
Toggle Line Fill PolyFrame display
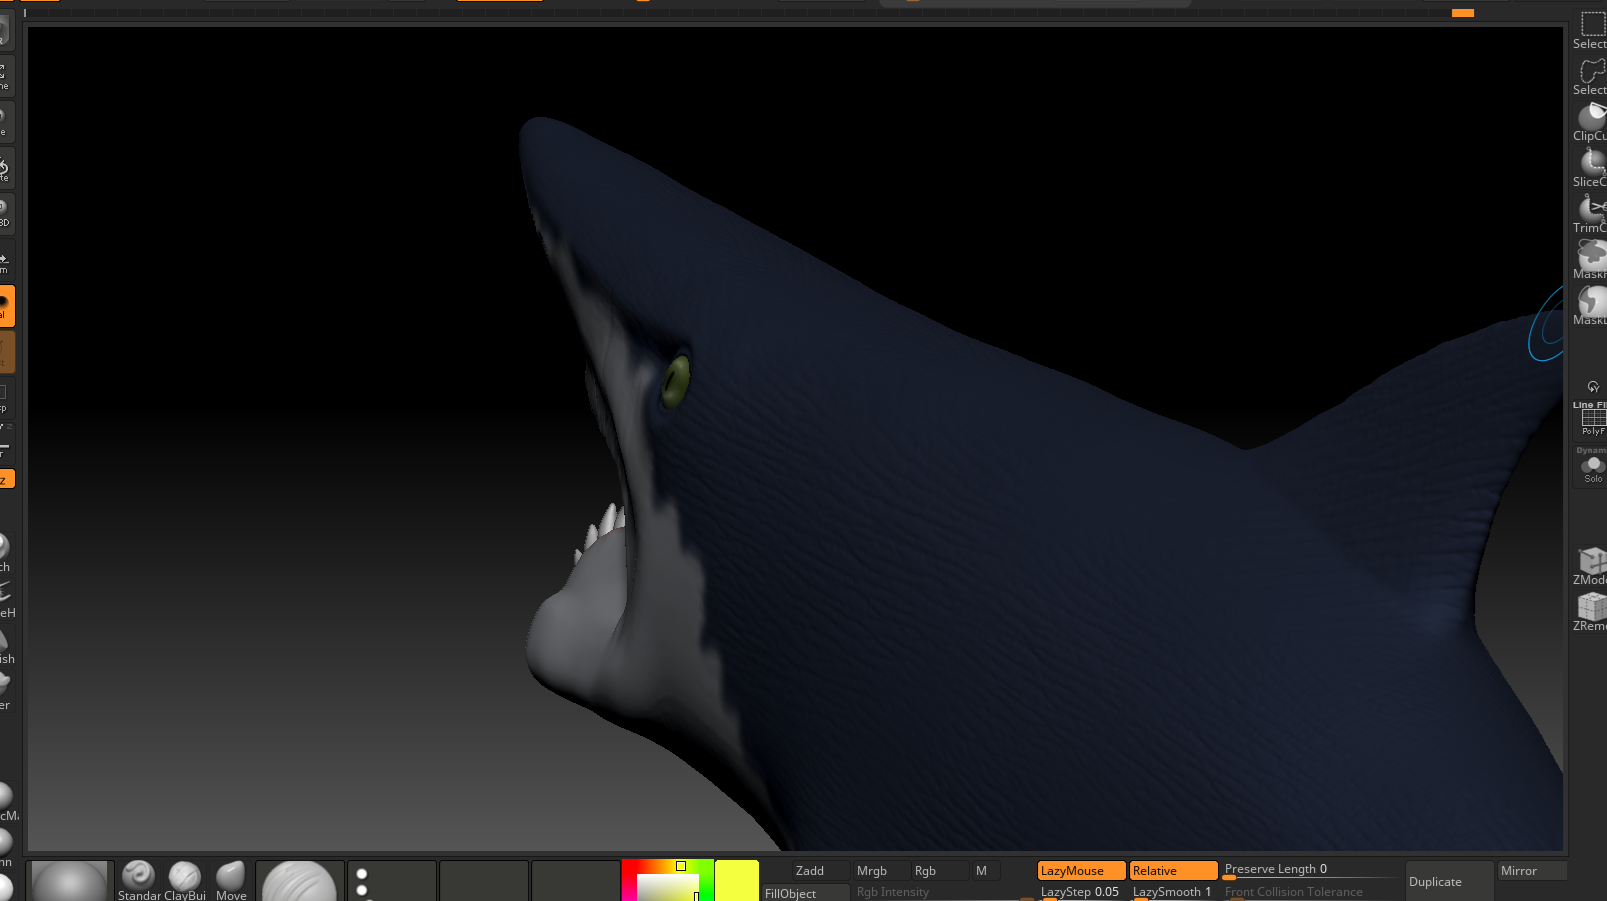[x=1592, y=419]
